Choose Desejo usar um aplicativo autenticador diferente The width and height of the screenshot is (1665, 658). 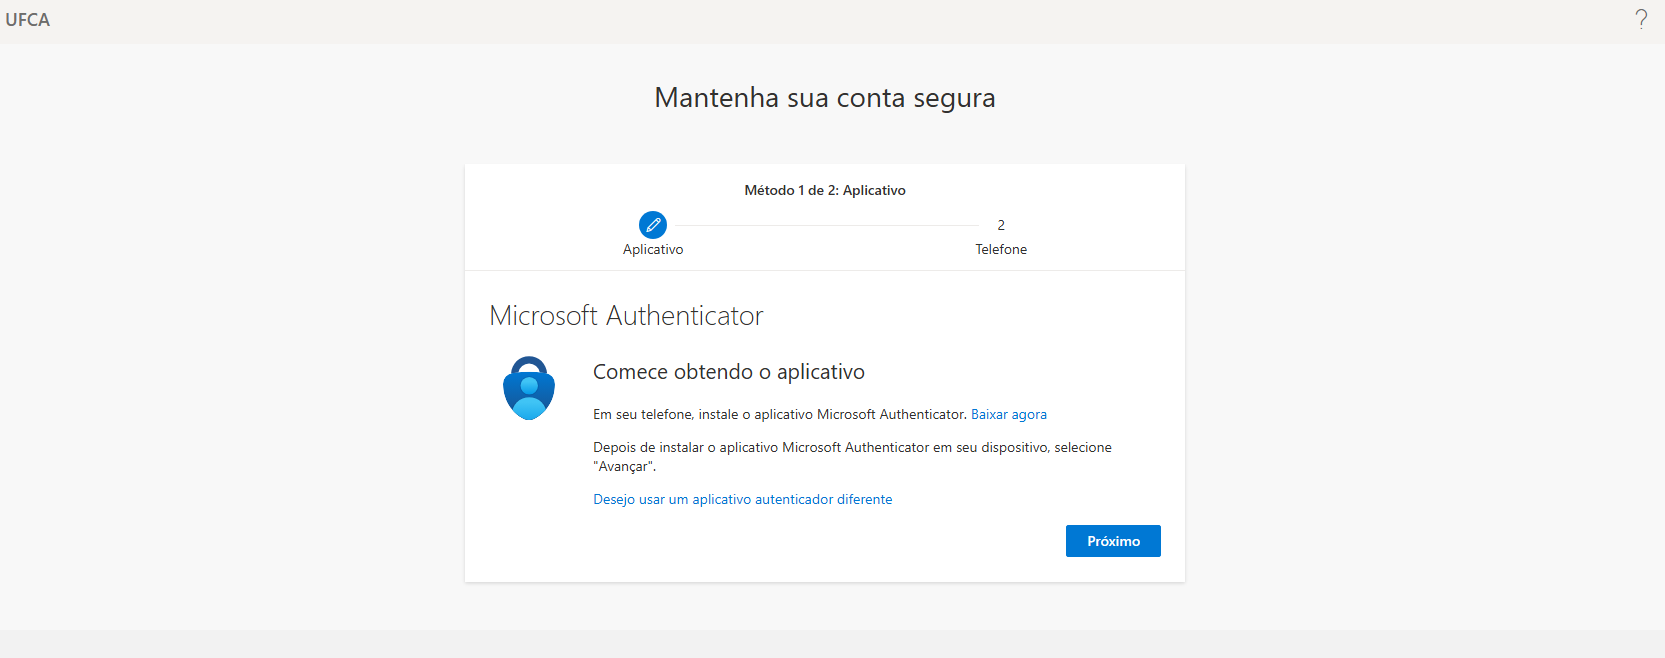pos(743,499)
